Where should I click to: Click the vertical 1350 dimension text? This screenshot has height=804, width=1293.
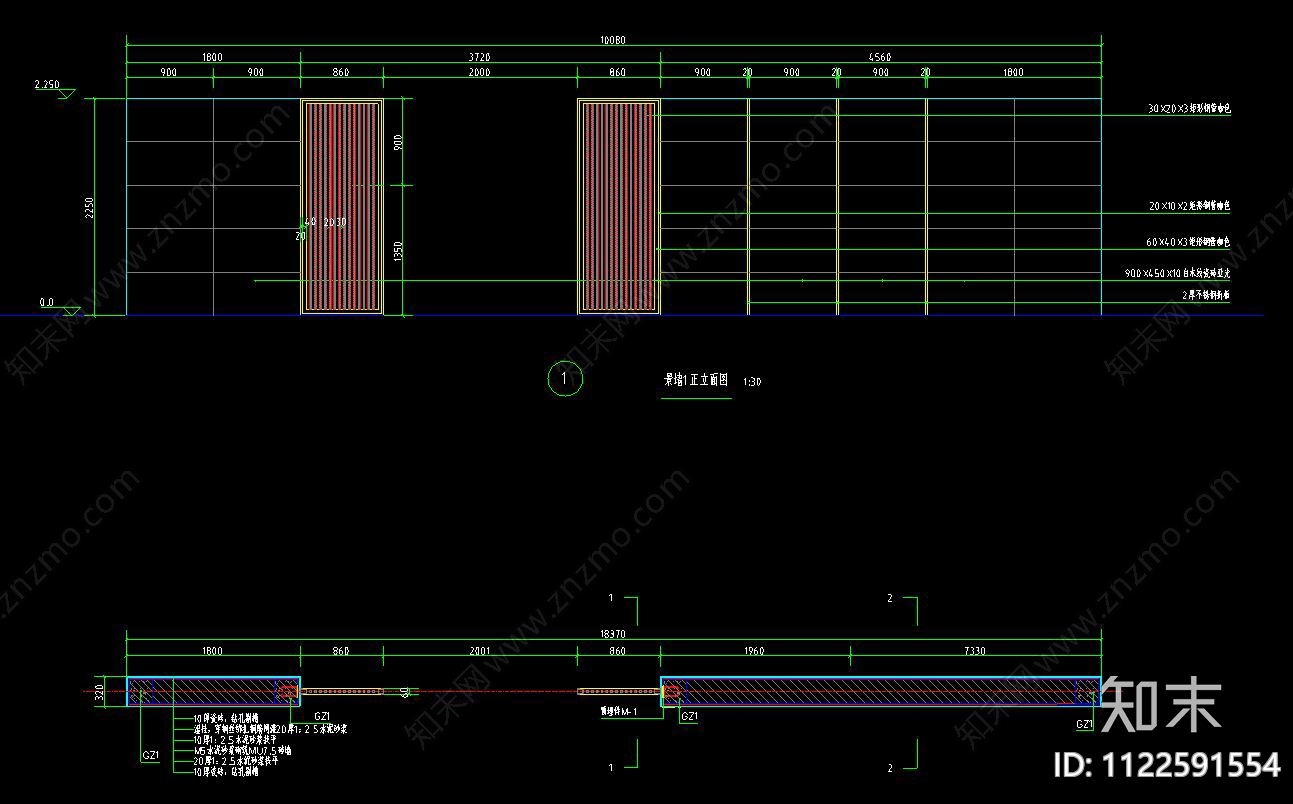point(397,251)
